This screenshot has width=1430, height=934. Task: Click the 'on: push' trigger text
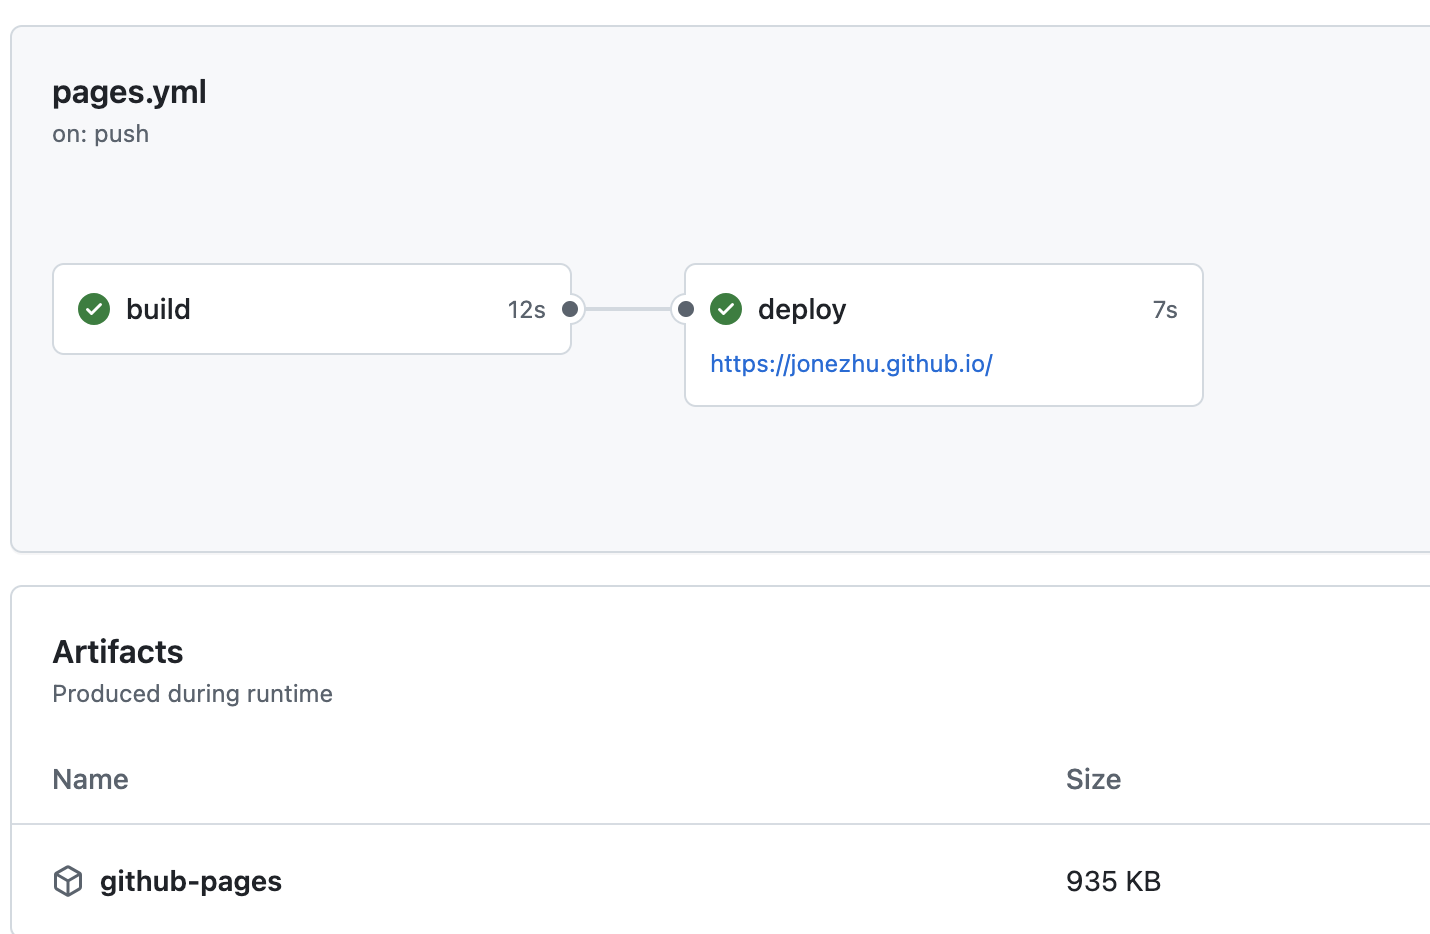[100, 134]
